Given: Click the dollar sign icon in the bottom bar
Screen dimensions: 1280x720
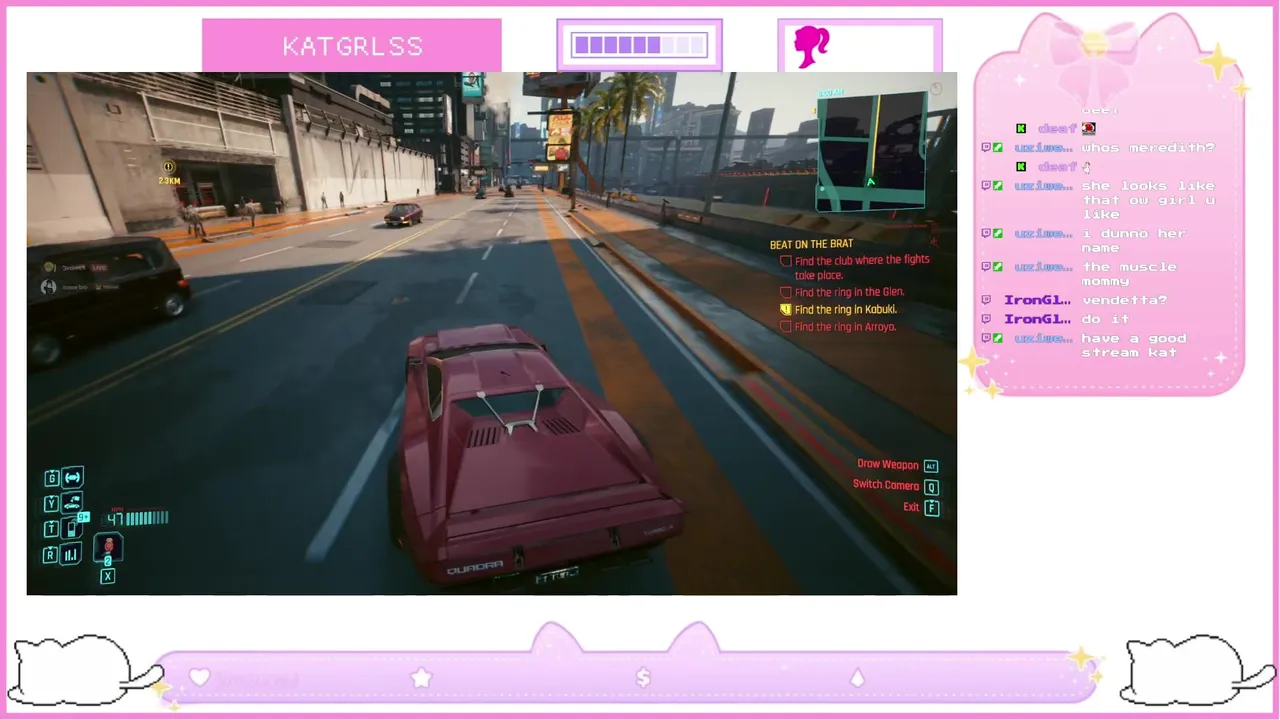Looking at the screenshot, I should click(x=643, y=678).
